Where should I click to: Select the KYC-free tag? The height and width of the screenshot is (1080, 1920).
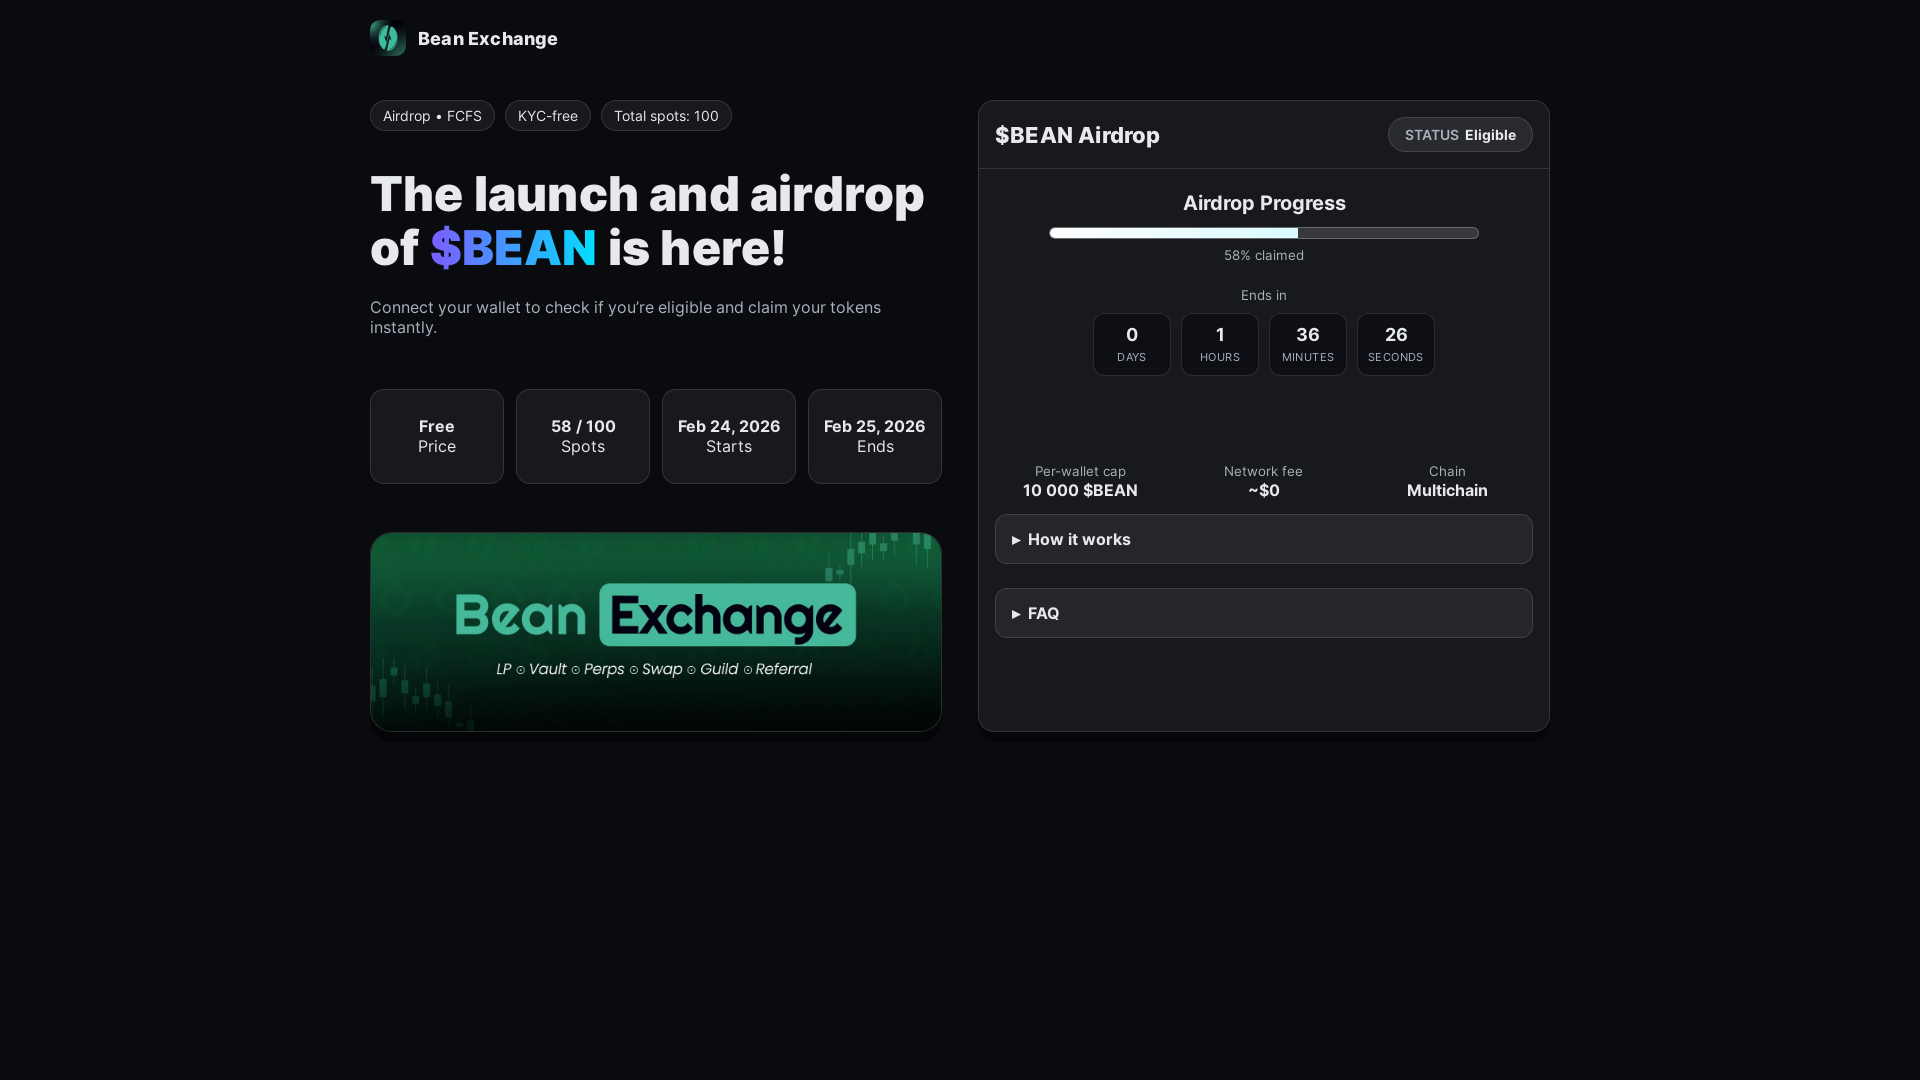(x=548, y=116)
